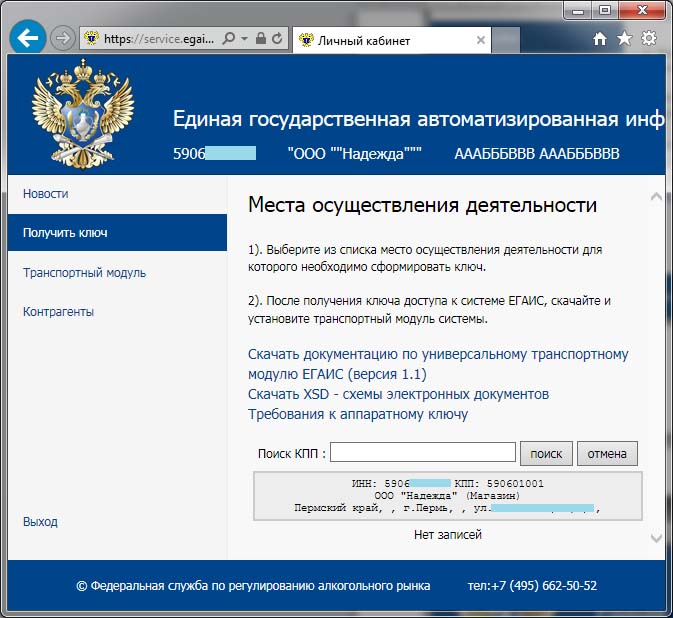
Task: Select Получить ключ in the sidebar
Action: pos(117,233)
